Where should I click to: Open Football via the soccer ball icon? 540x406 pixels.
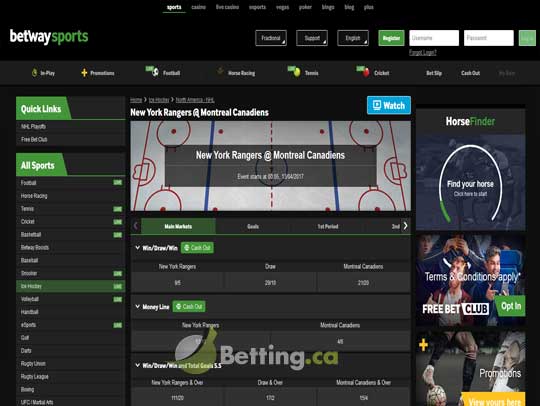tap(155, 72)
